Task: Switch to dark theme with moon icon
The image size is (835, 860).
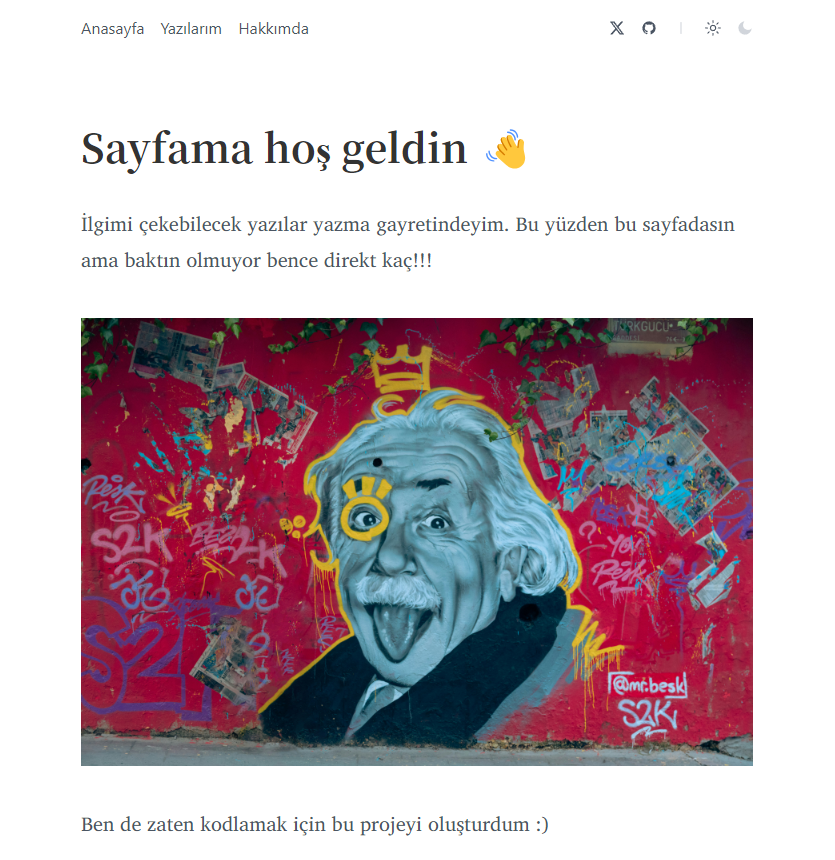Action: (744, 28)
